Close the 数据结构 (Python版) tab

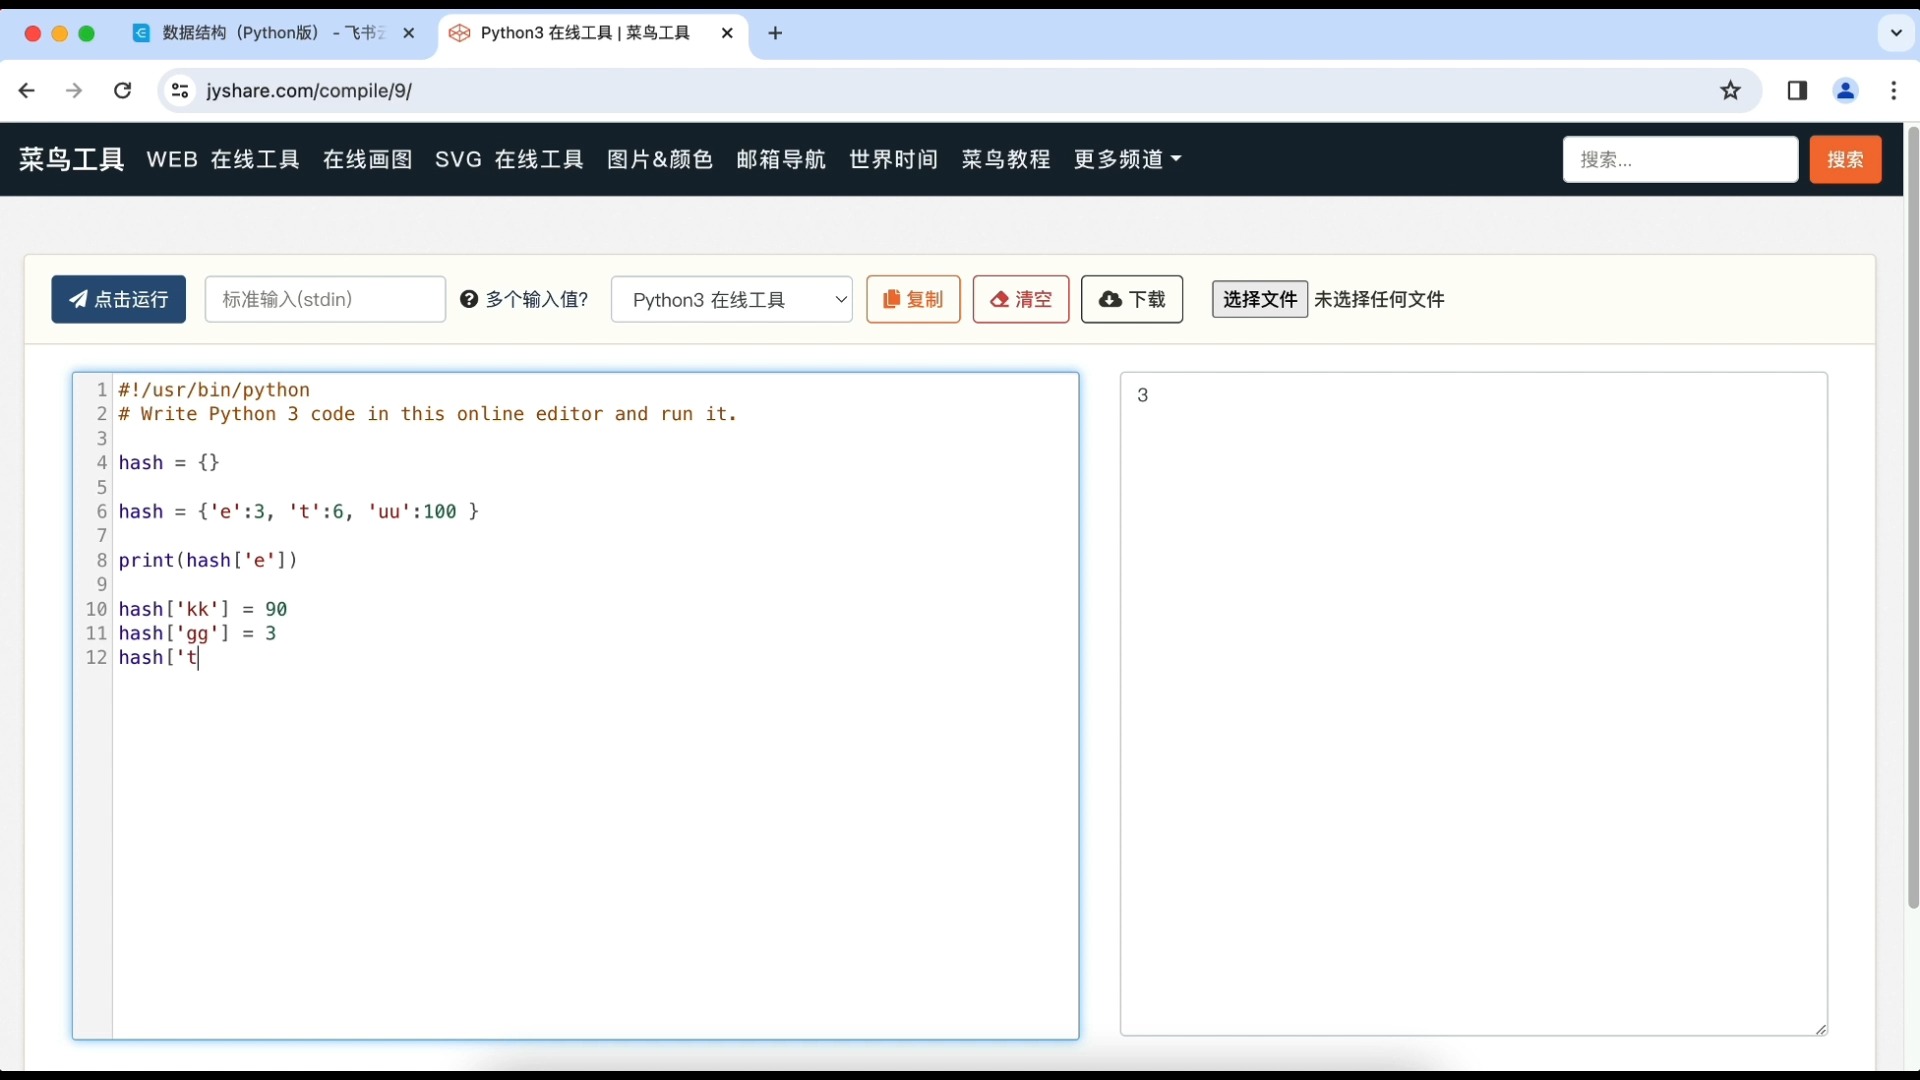pyautogui.click(x=408, y=33)
